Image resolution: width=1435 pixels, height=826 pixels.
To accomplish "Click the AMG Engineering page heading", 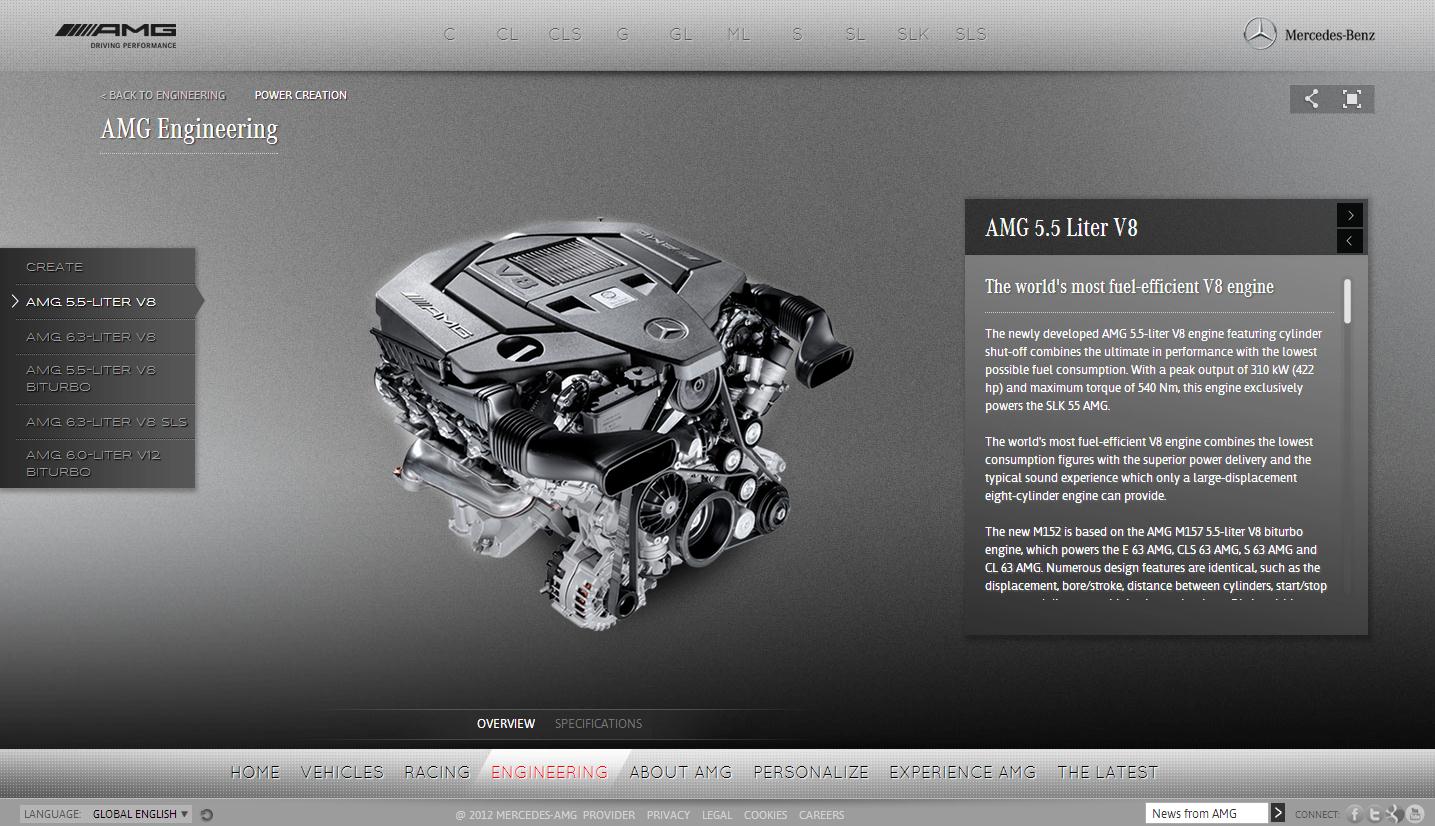I will [x=189, y=129].
